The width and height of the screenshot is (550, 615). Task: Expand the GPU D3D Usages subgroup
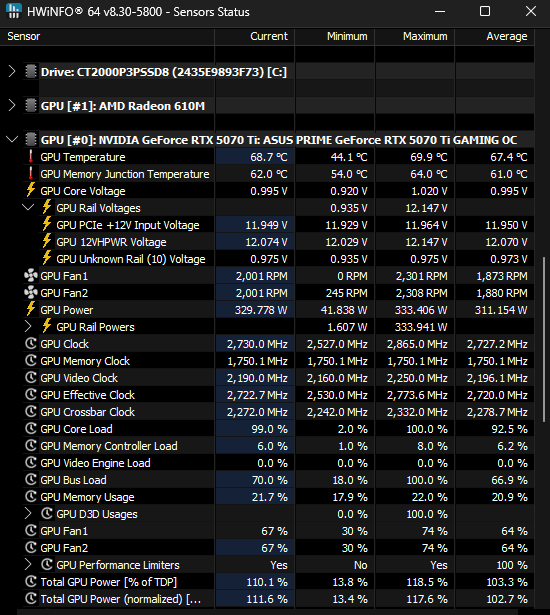[x=28, y=513]
